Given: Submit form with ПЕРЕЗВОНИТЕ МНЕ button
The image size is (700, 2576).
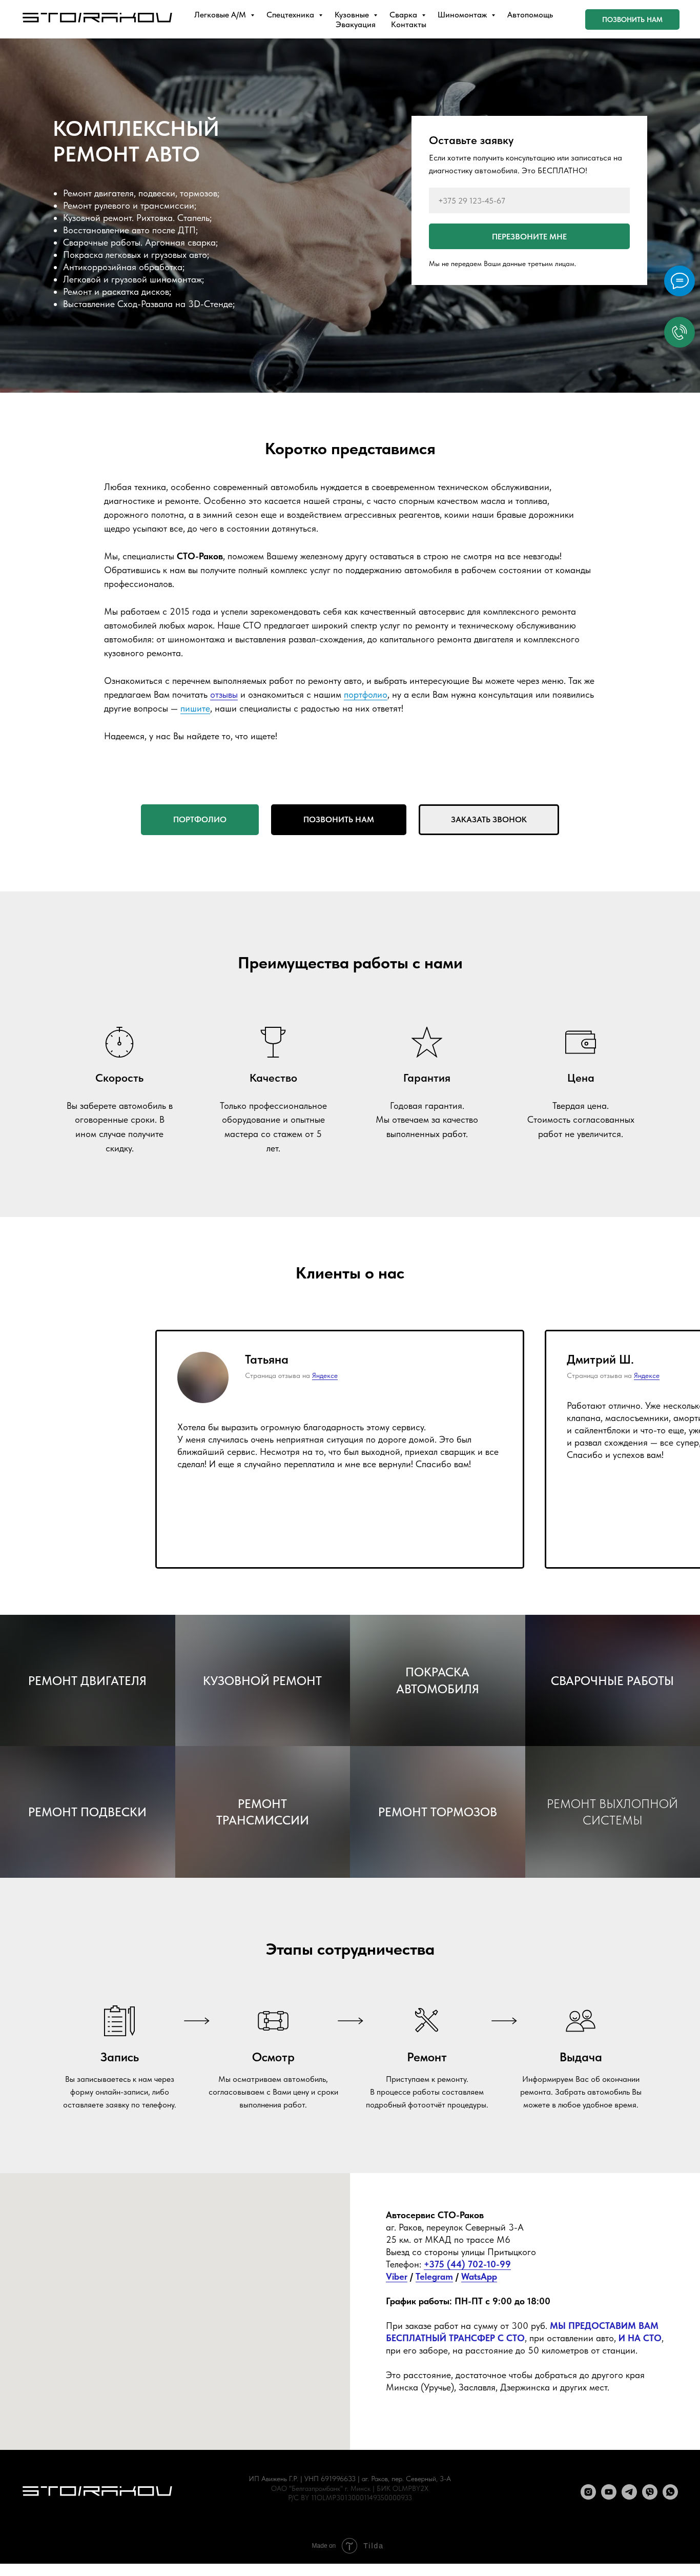Looking at the screenshot, I should (529, 236).
